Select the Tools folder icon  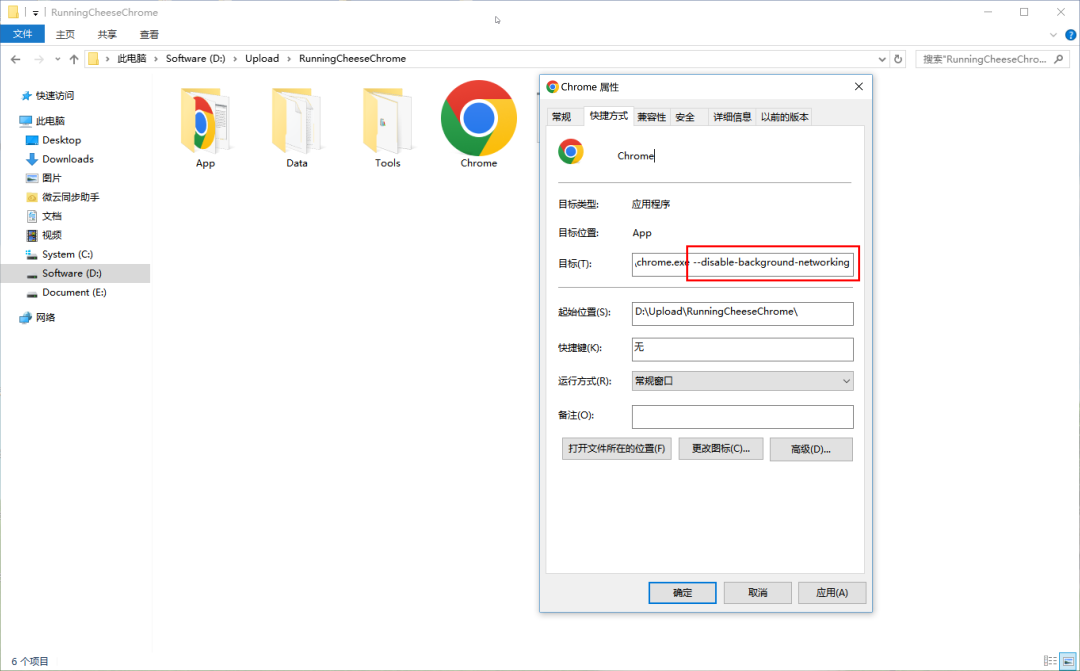click(387, 121)
